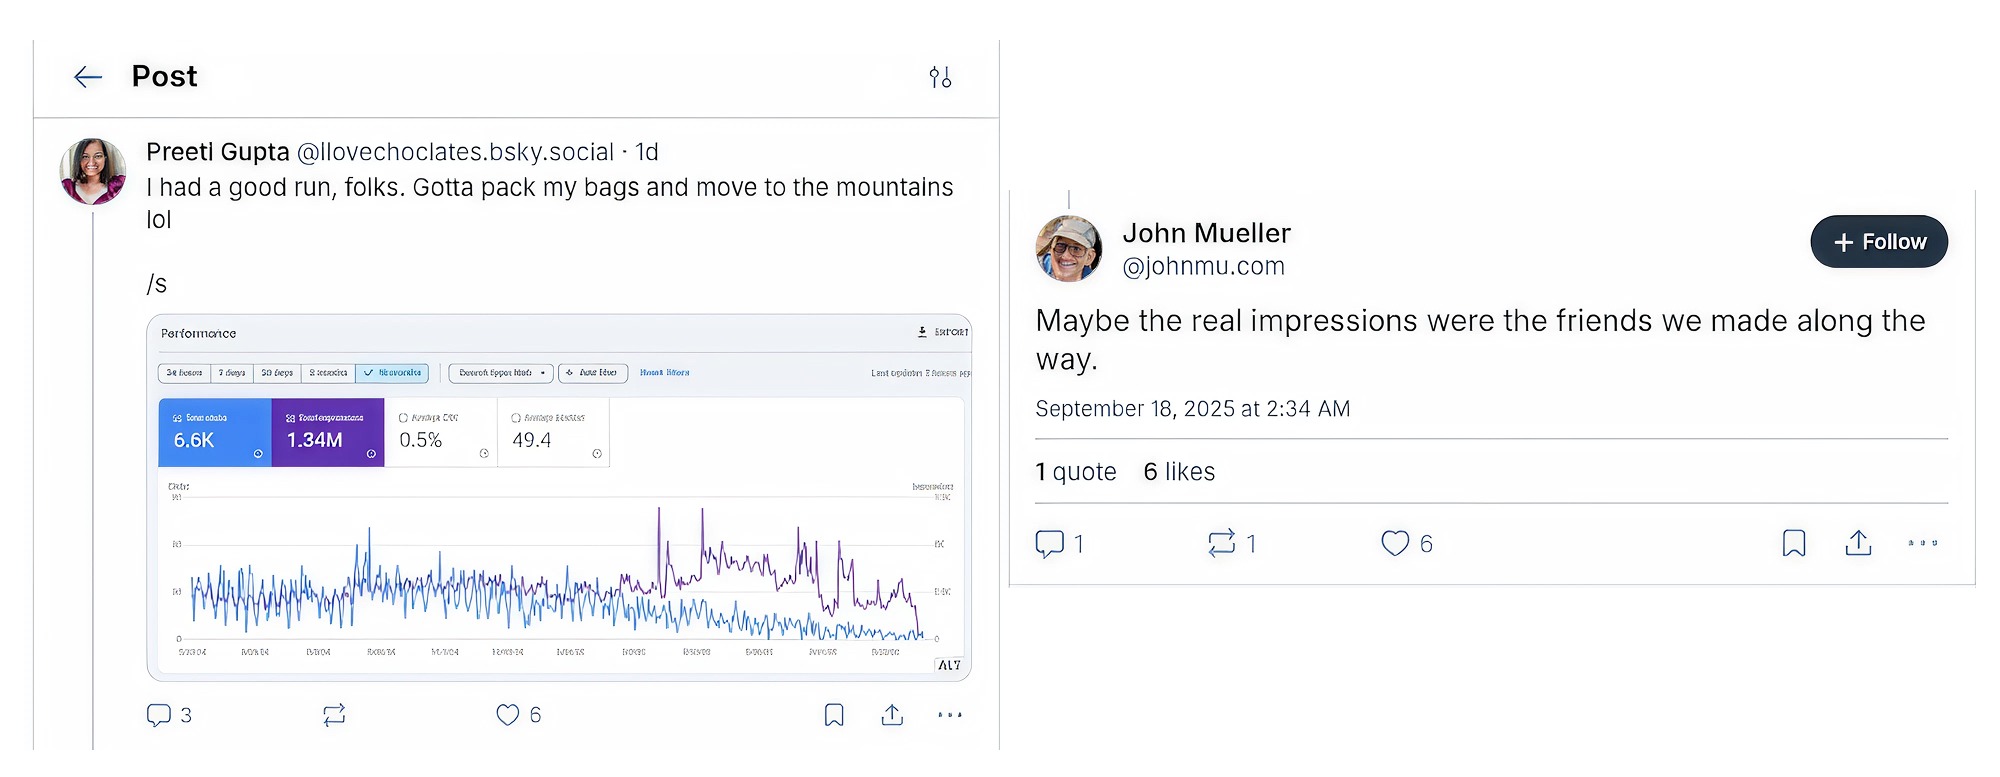Toggle the 6.6K total clicks metric card
2000x777 pixels.
pyautogui.click(x=214, y=432)
